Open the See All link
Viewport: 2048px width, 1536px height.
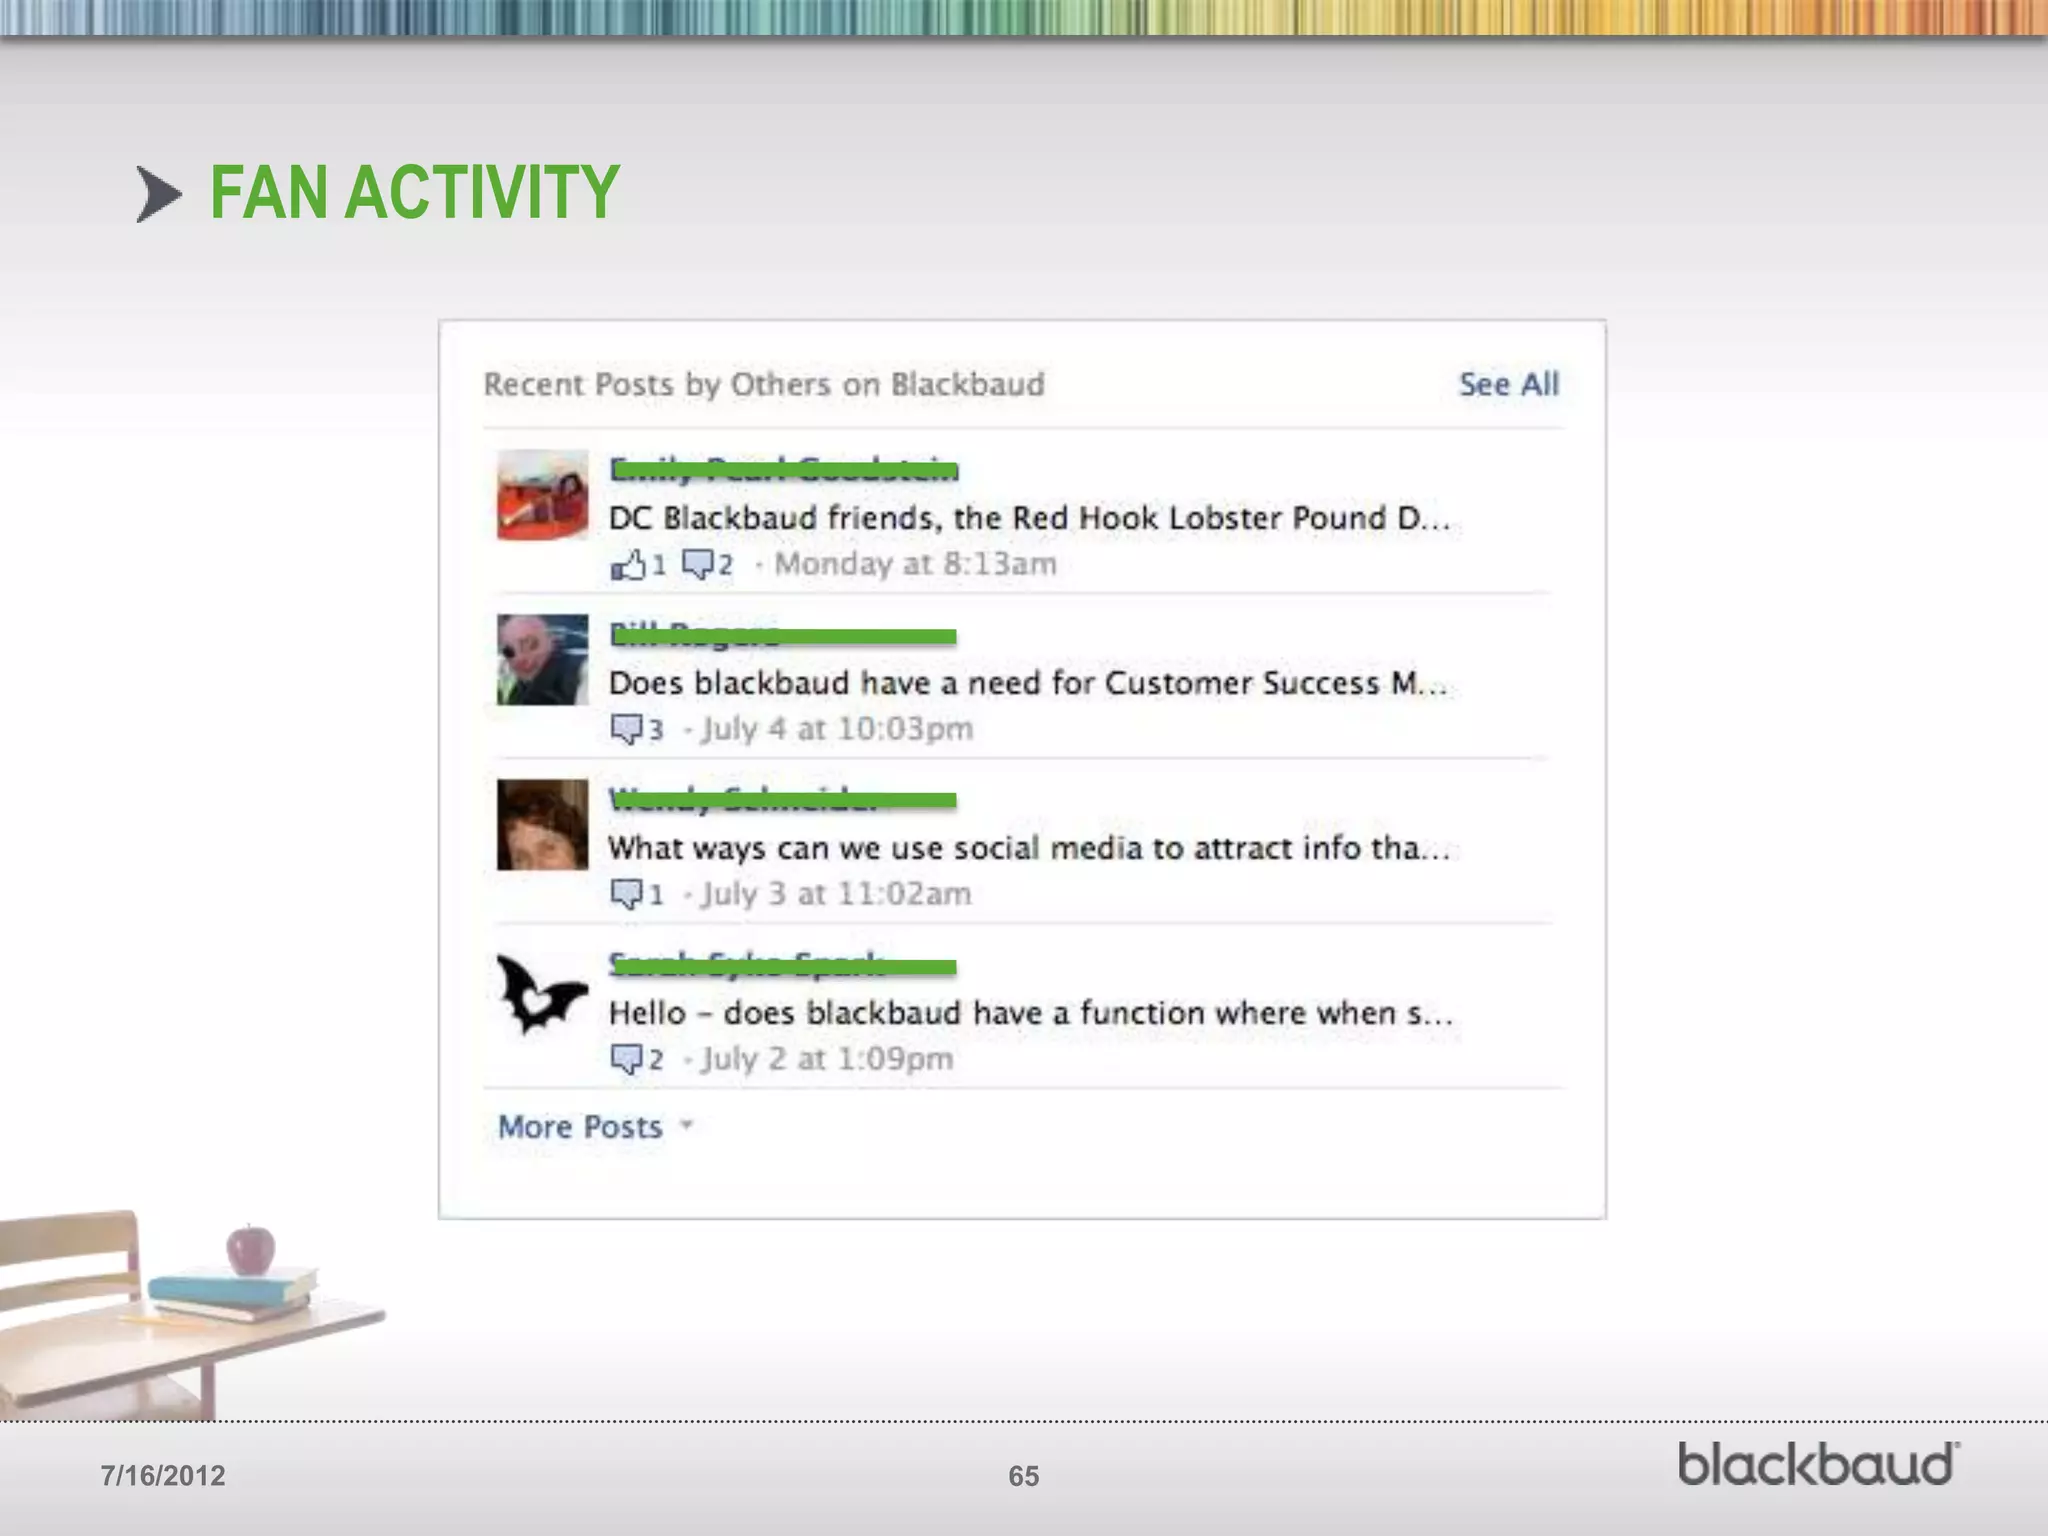1508,384
